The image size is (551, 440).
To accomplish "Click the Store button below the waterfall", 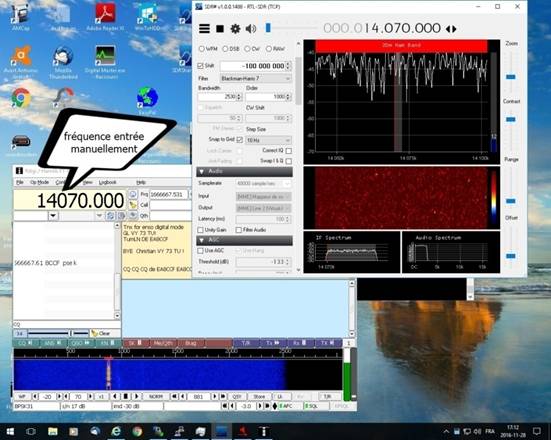I will tap(259, 396).
